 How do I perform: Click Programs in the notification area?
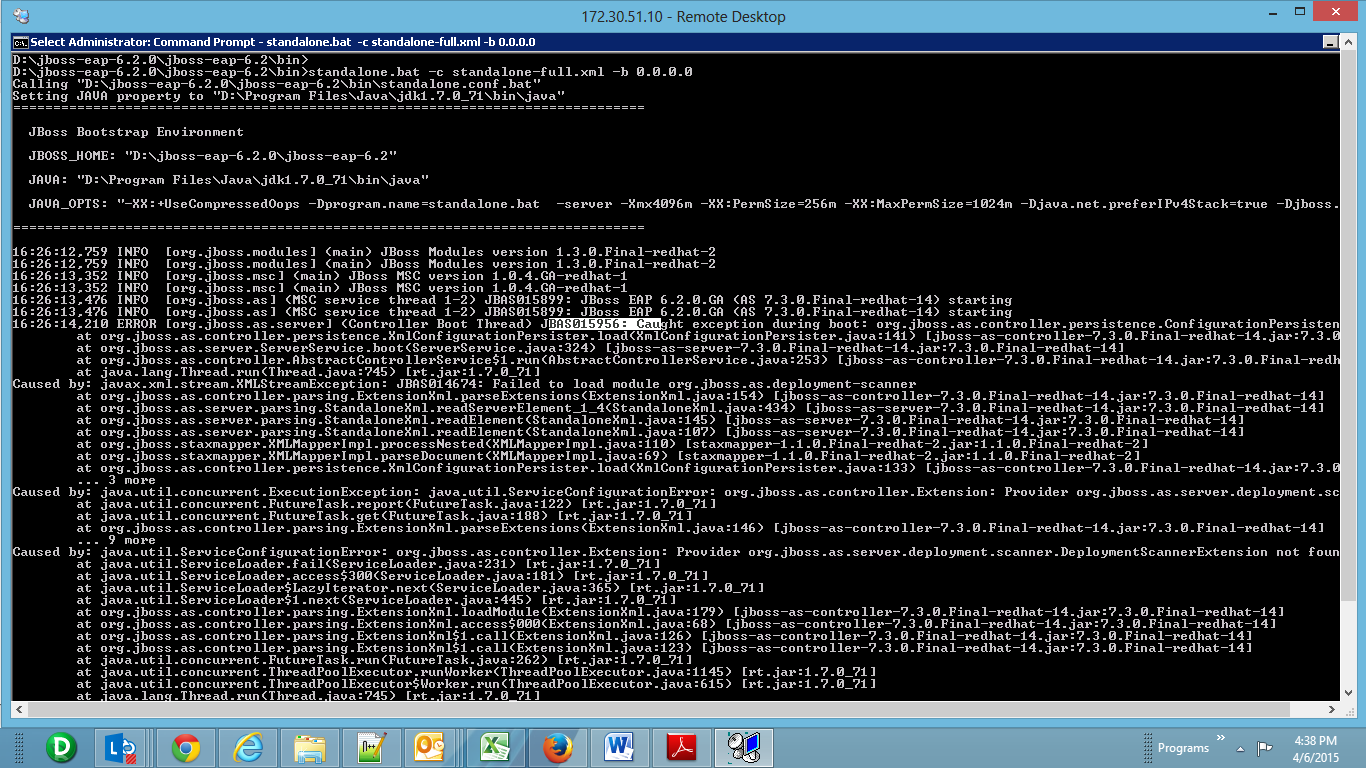pos(1184,747)
